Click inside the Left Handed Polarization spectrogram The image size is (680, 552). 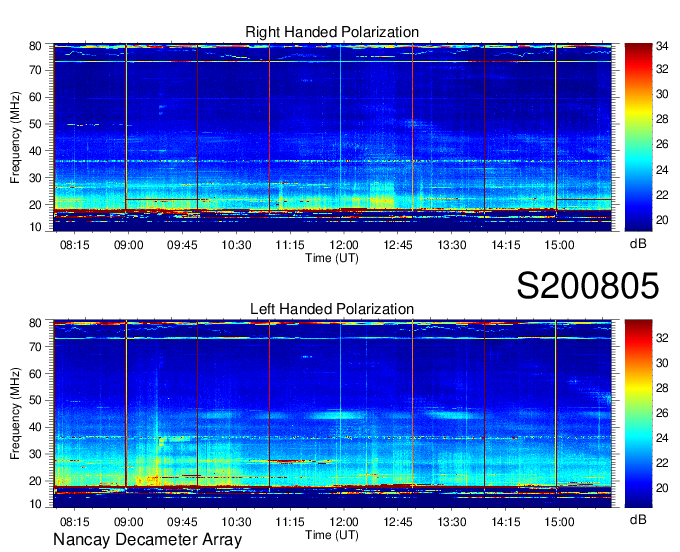coord(332,414)
